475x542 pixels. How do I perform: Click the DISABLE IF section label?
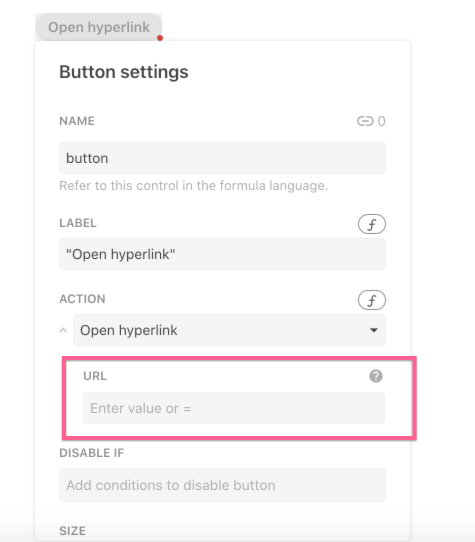point(92,453)
